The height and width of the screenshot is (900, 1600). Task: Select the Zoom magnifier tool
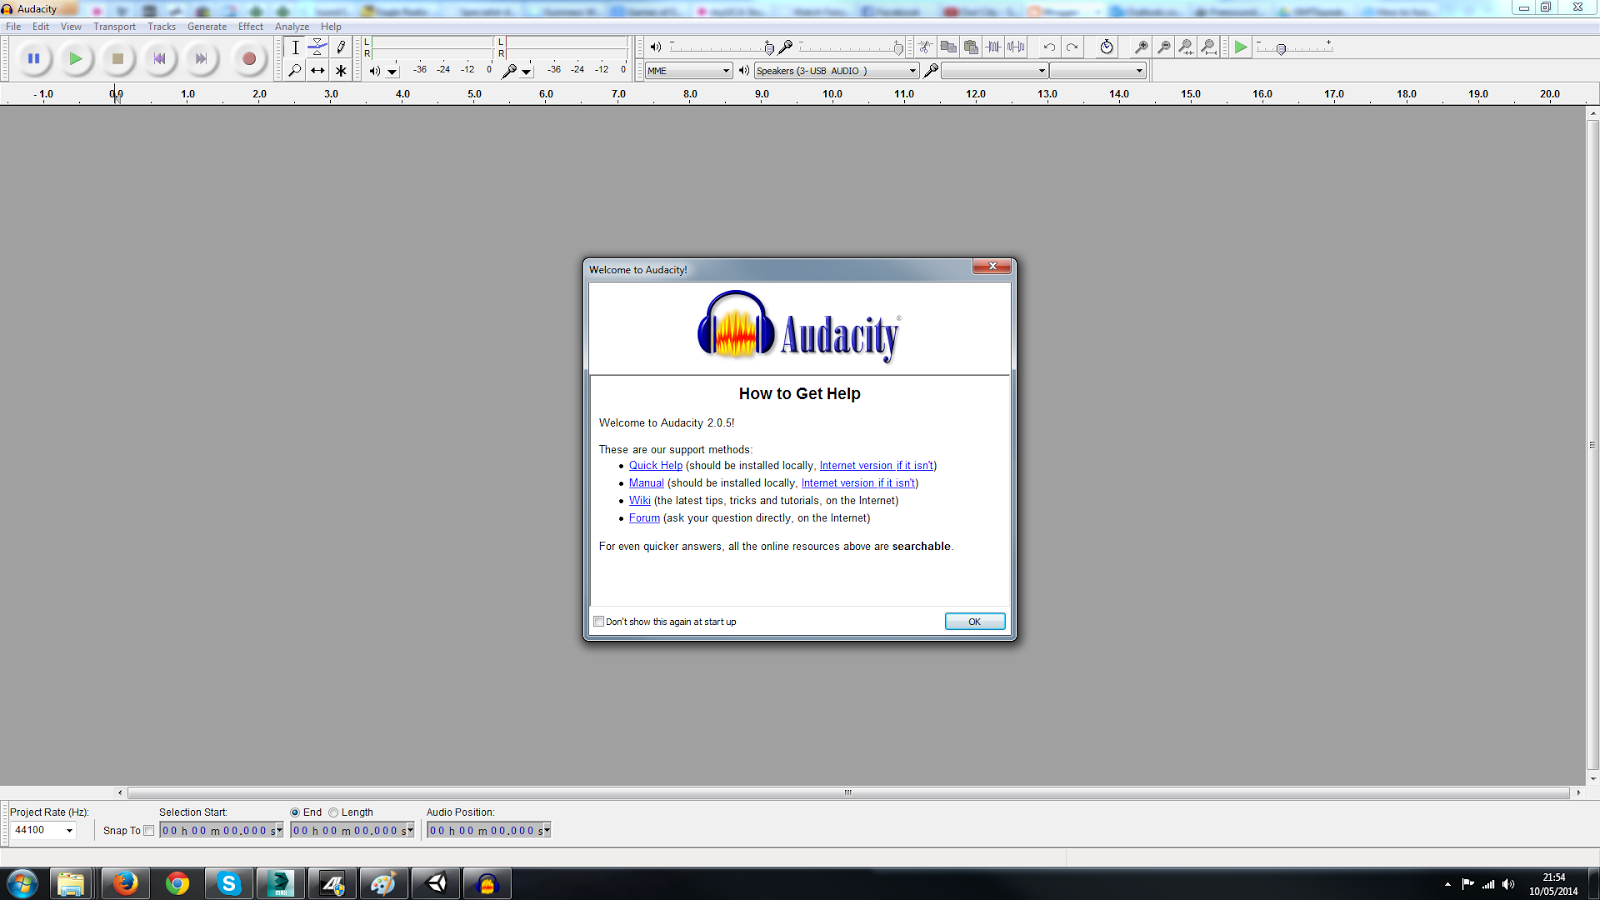coord(295,70)
